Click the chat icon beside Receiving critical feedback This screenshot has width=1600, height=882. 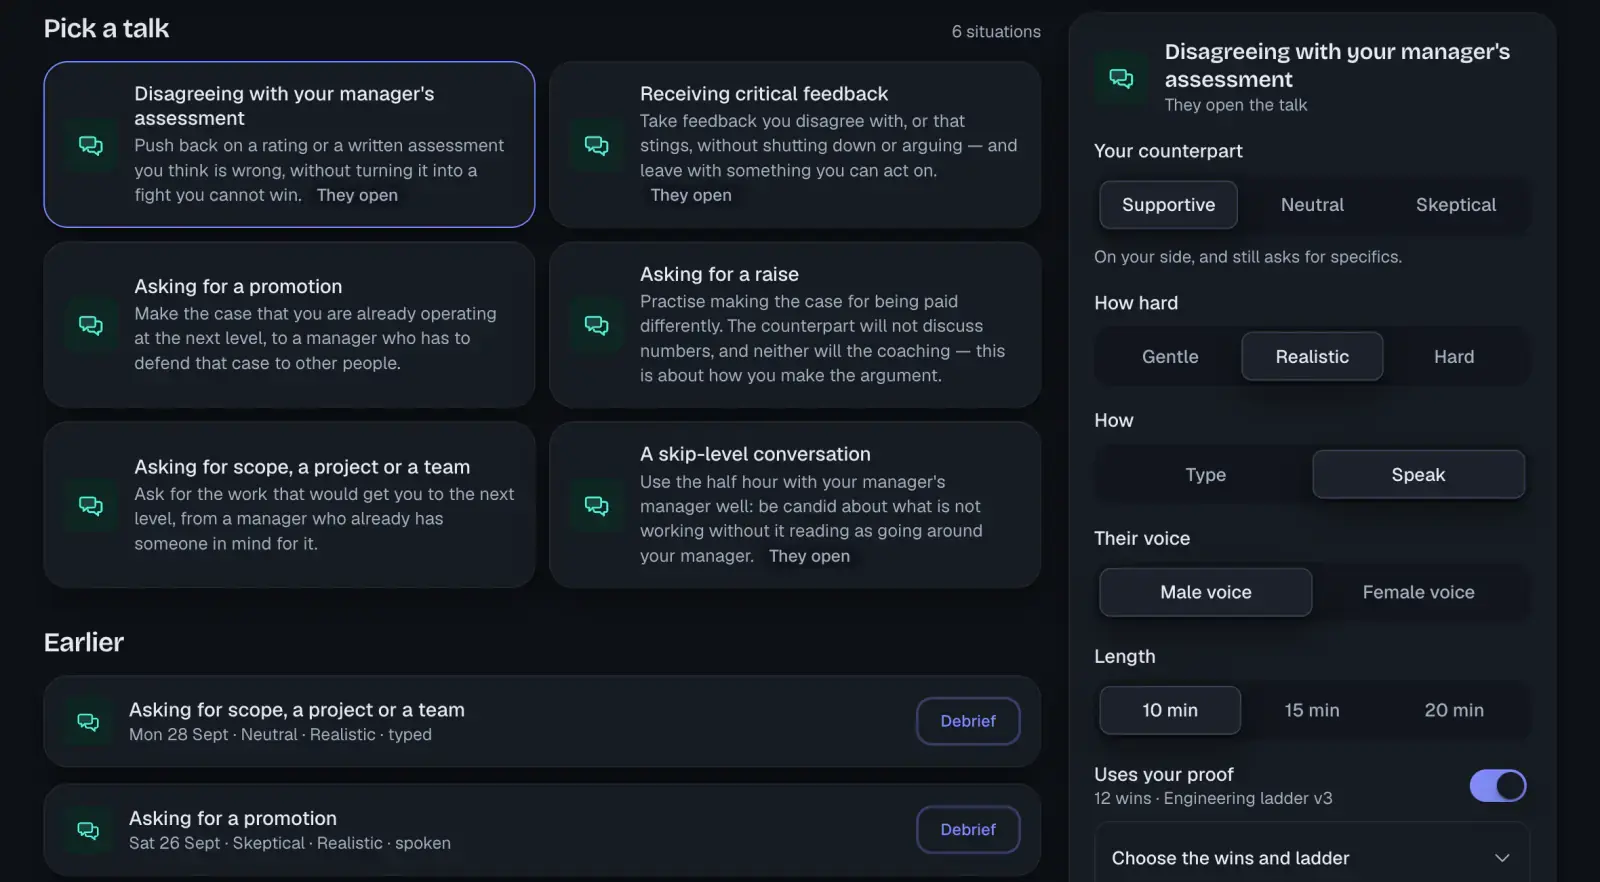click(597, 145)
